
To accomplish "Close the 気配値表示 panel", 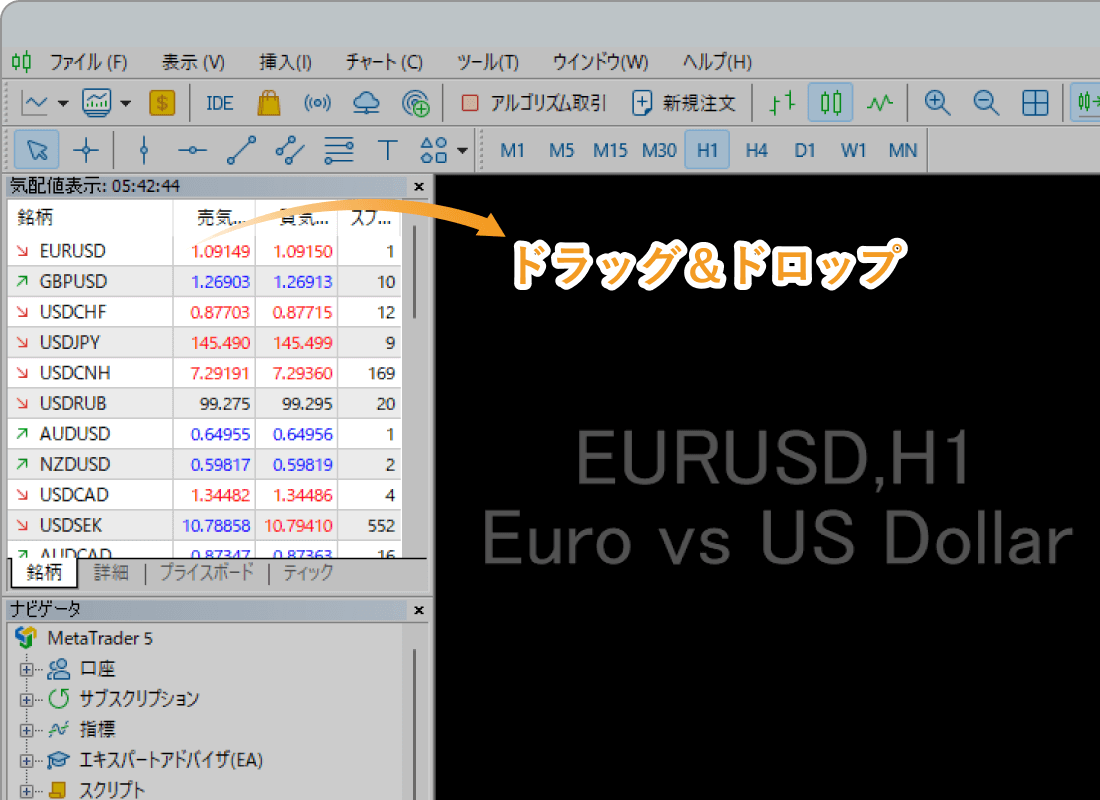I will [x=419, y=187].
